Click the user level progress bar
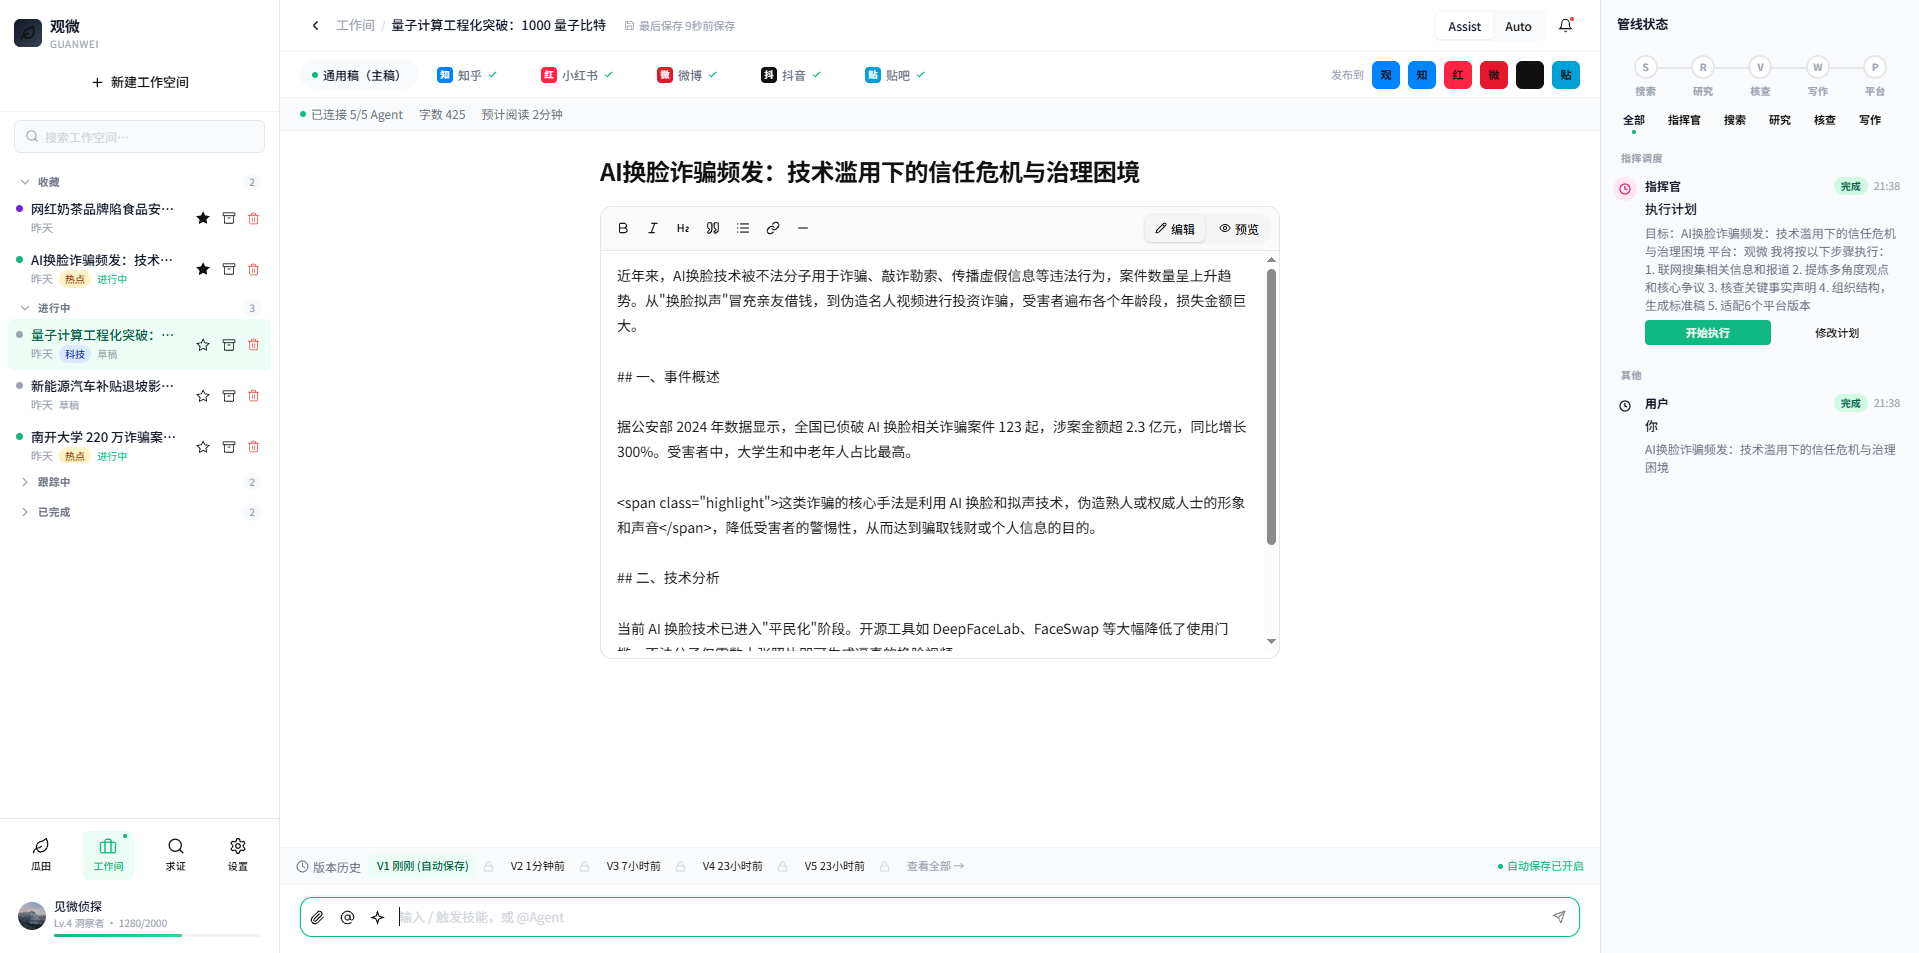Image resolution: width=1919 pixels, height=953 pixels. pyautogui.click(x=158, y=935)
